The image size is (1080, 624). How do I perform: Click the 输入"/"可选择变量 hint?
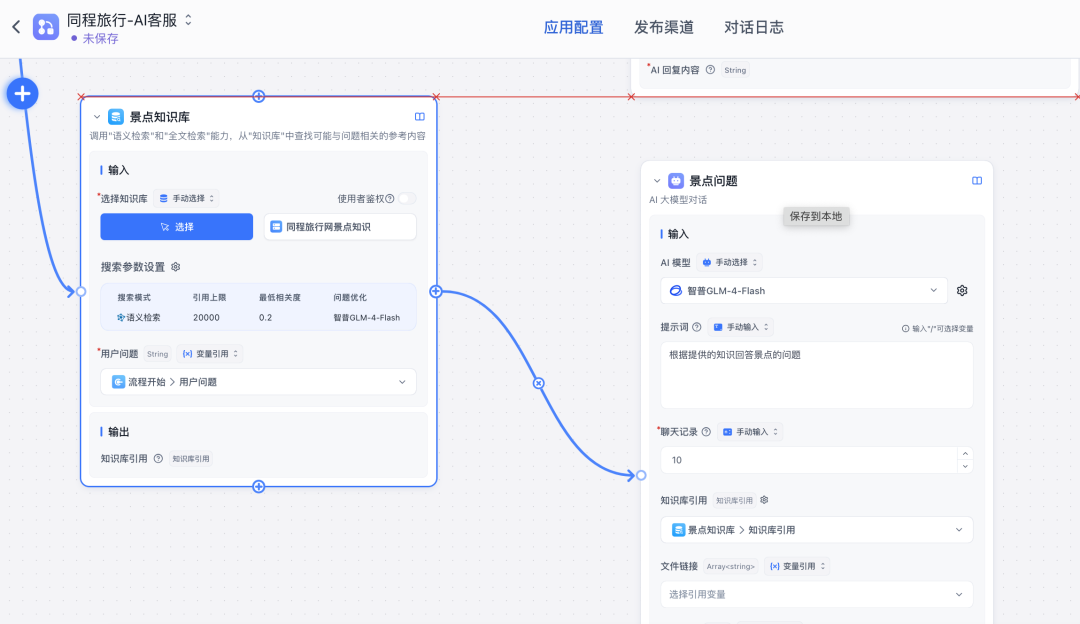(x=937, y=329)
